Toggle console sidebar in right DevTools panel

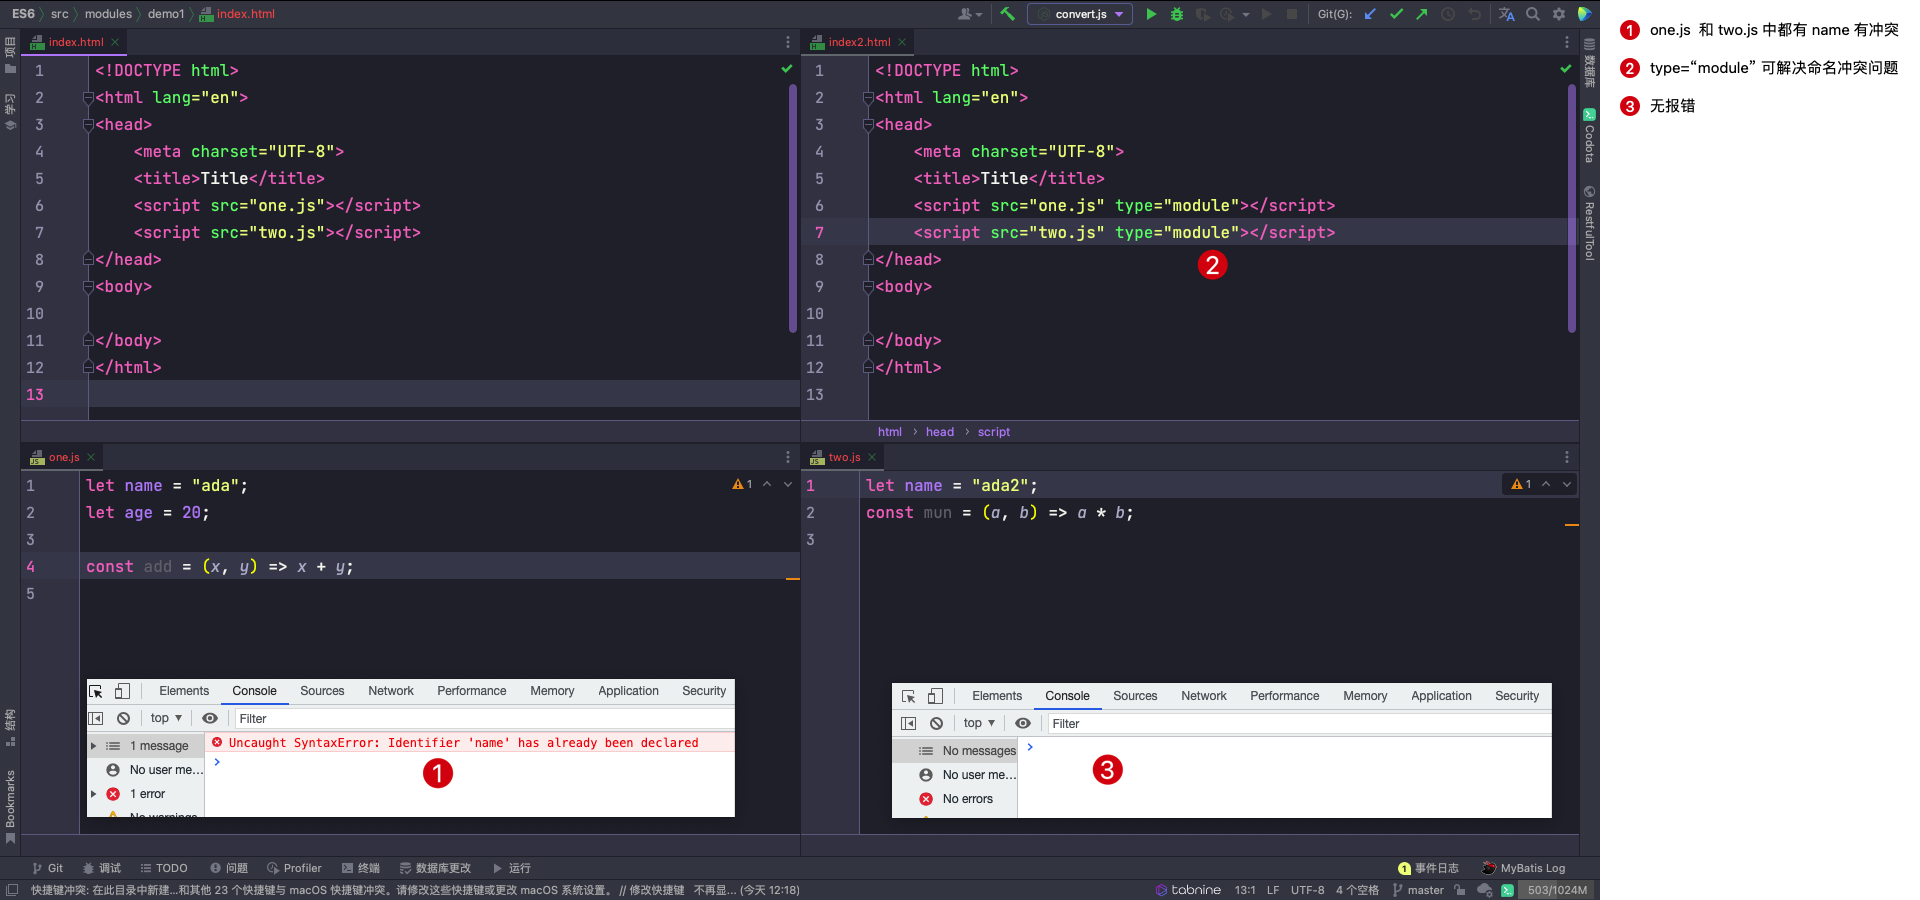point(908,723)
